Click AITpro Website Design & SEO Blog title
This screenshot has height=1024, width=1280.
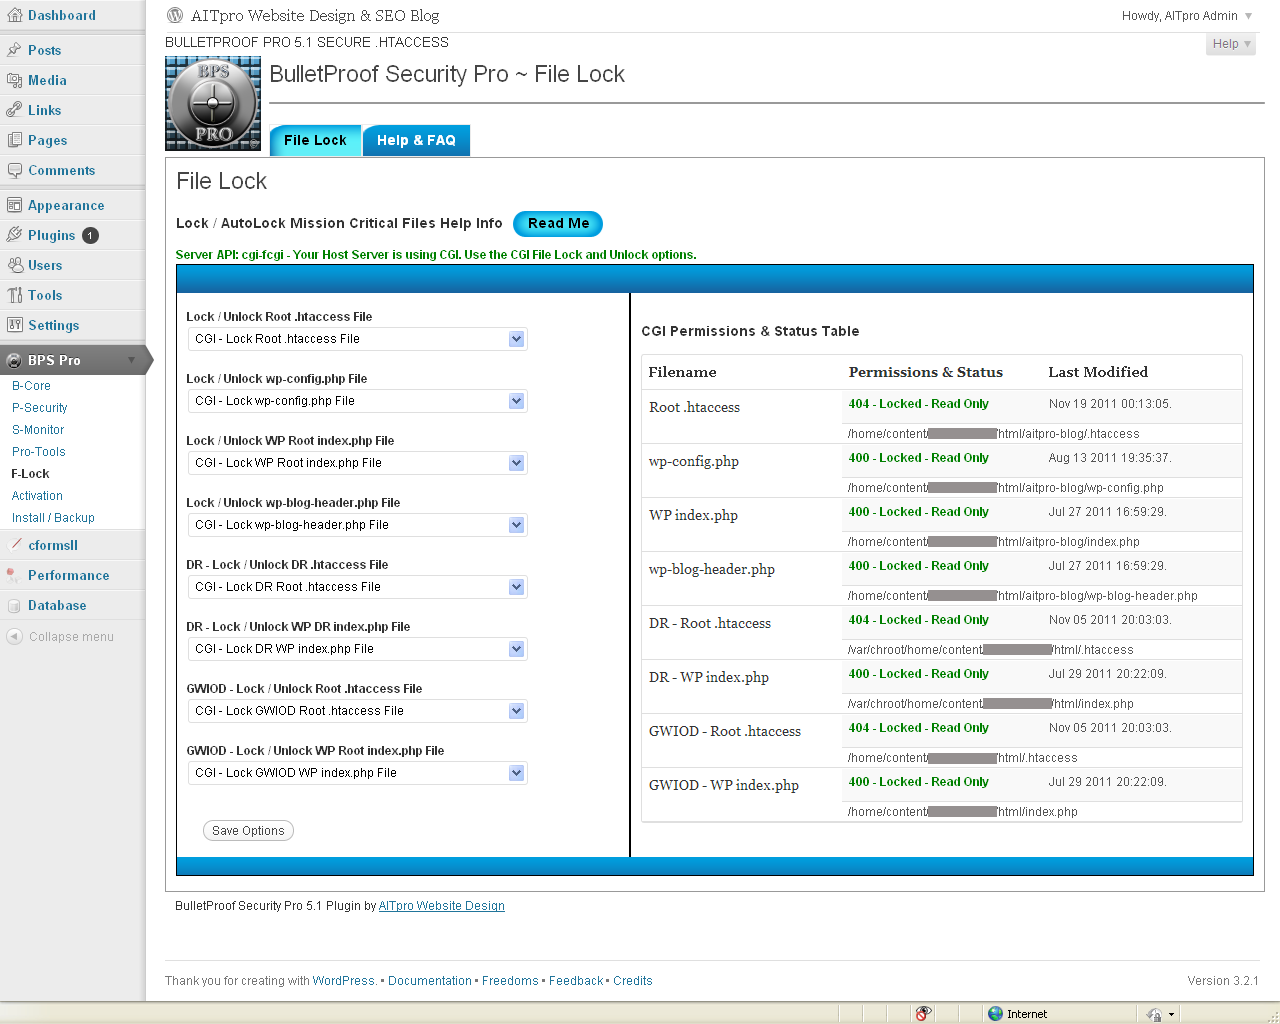(x=315, y=16)
